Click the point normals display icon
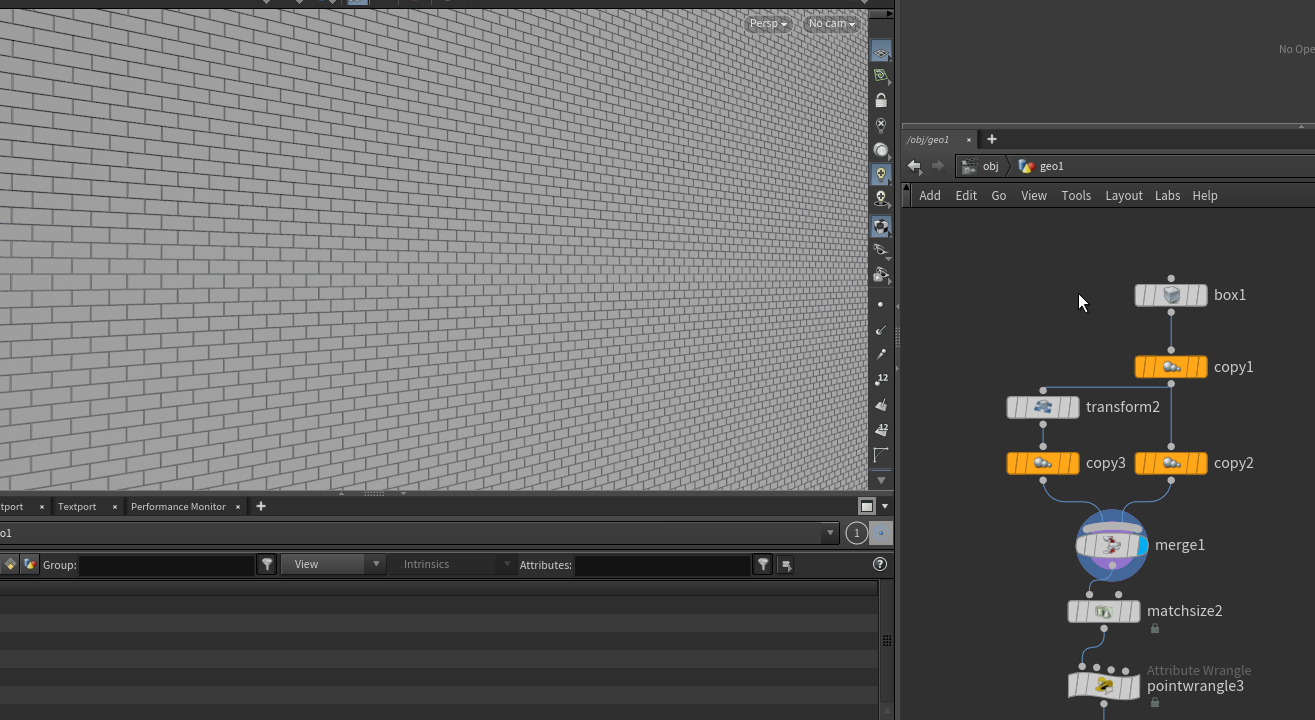 coord(881,329)
